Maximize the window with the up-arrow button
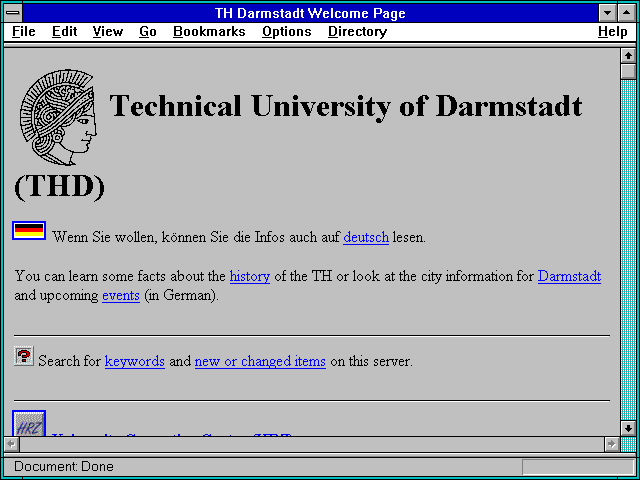The width and height of the screenshot is (640, 480). pos(627,13)
